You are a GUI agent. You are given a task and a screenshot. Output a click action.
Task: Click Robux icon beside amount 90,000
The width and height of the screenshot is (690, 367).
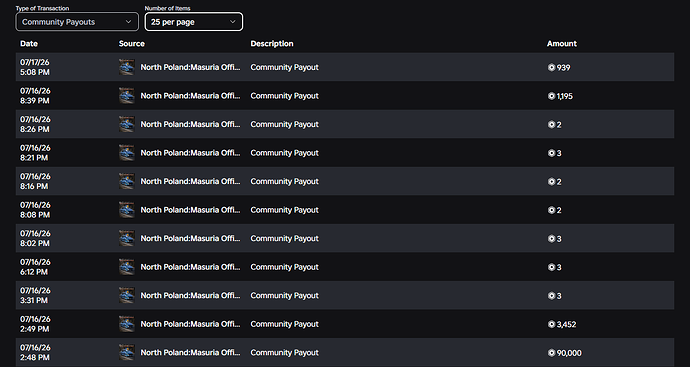tap(551, 353)
